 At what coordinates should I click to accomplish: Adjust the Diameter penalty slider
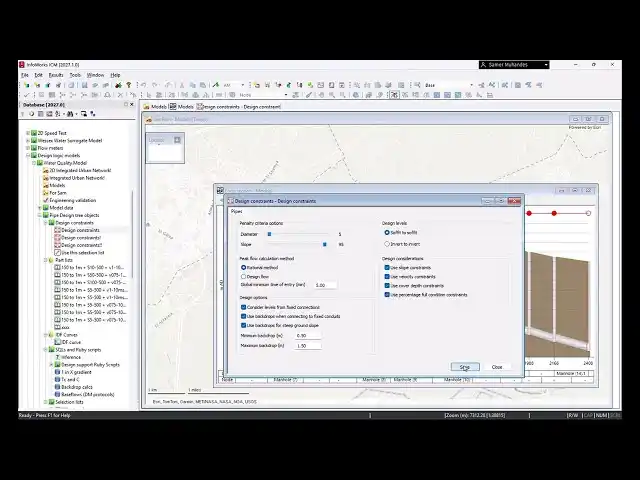[268, 234]
